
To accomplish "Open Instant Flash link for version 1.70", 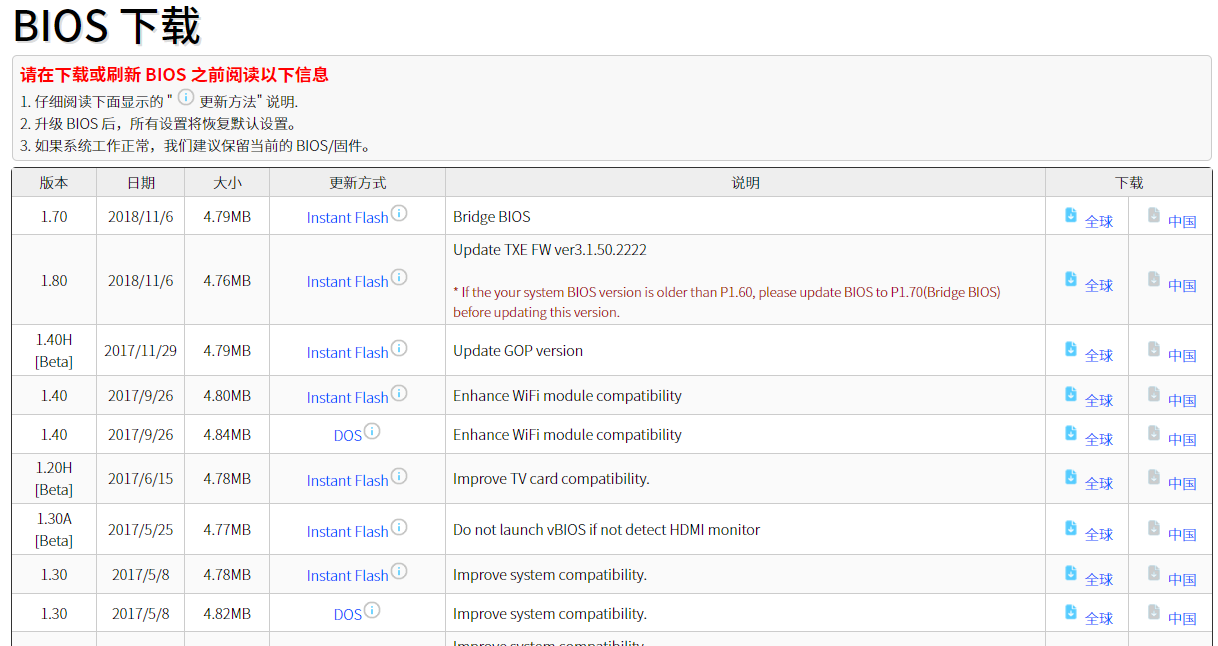I will 347,218.
